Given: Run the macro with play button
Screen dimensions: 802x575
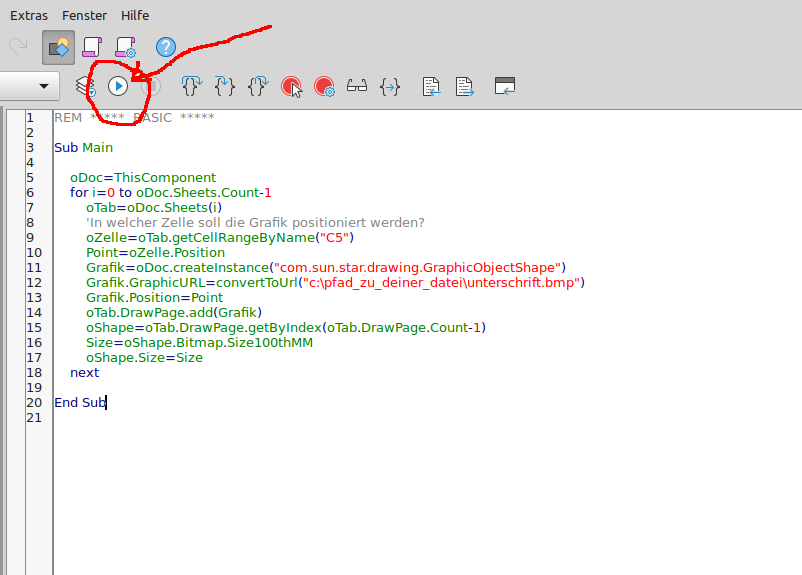Looking at the screenshot, I should [x=118, y=86].
